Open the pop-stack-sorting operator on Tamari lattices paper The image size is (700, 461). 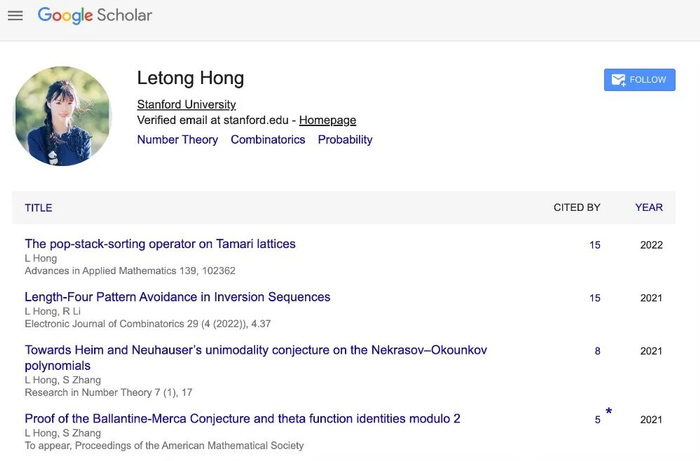(160, 244)
